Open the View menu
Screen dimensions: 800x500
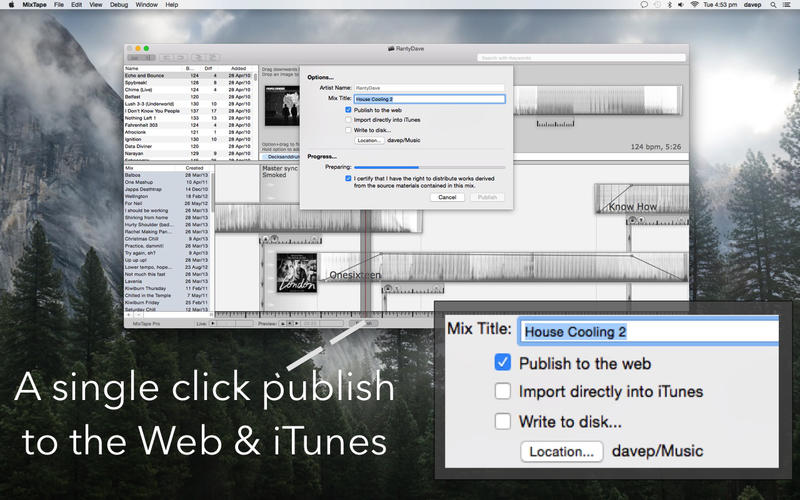point(96,5)
